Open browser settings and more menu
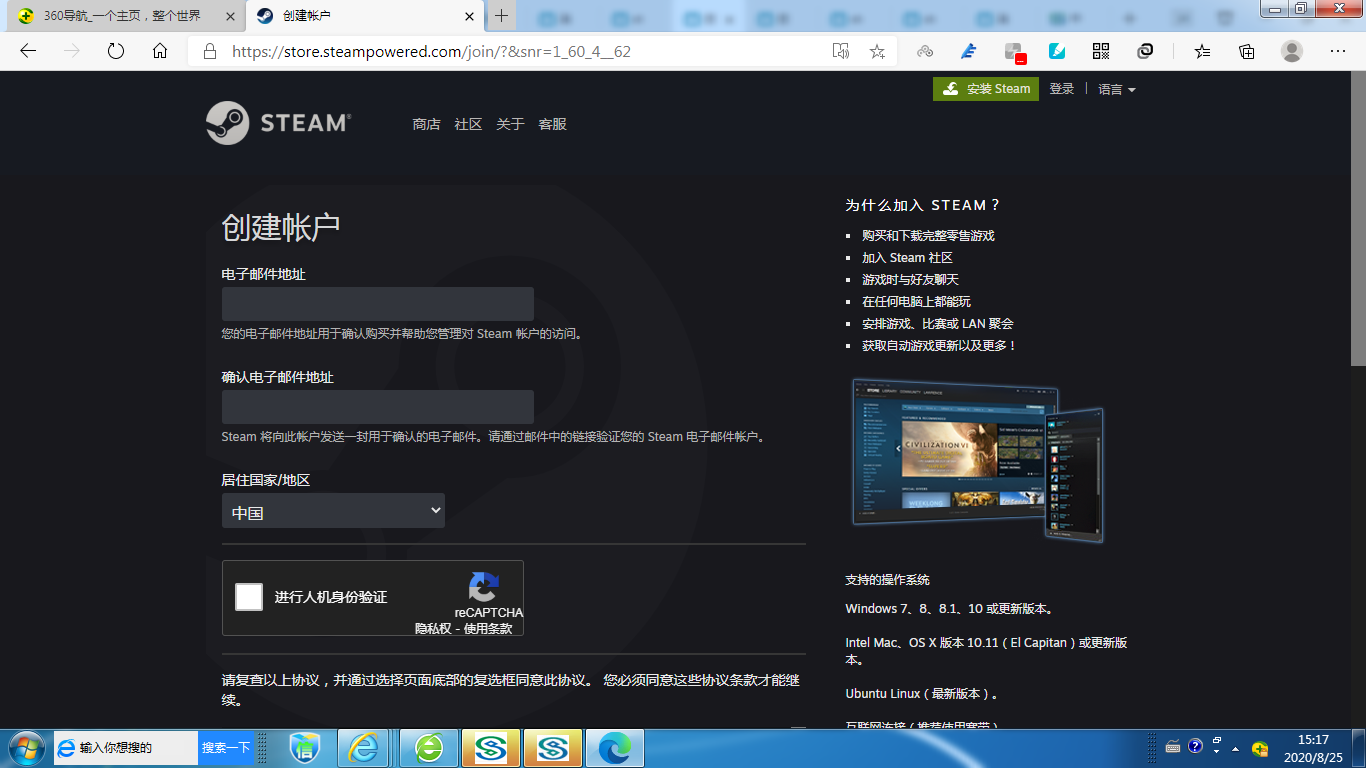Screen dimensions: 1366x768 [x=1338, y=51]
